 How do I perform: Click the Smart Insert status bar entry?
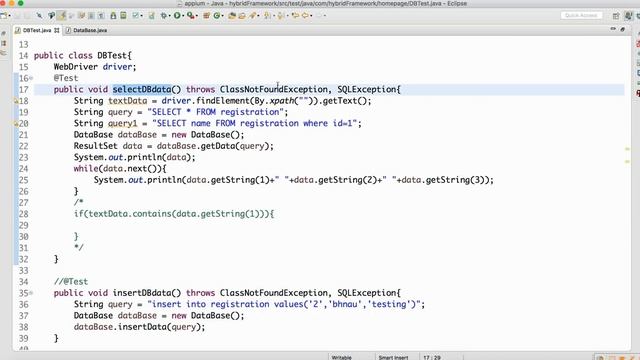point(393,357)
